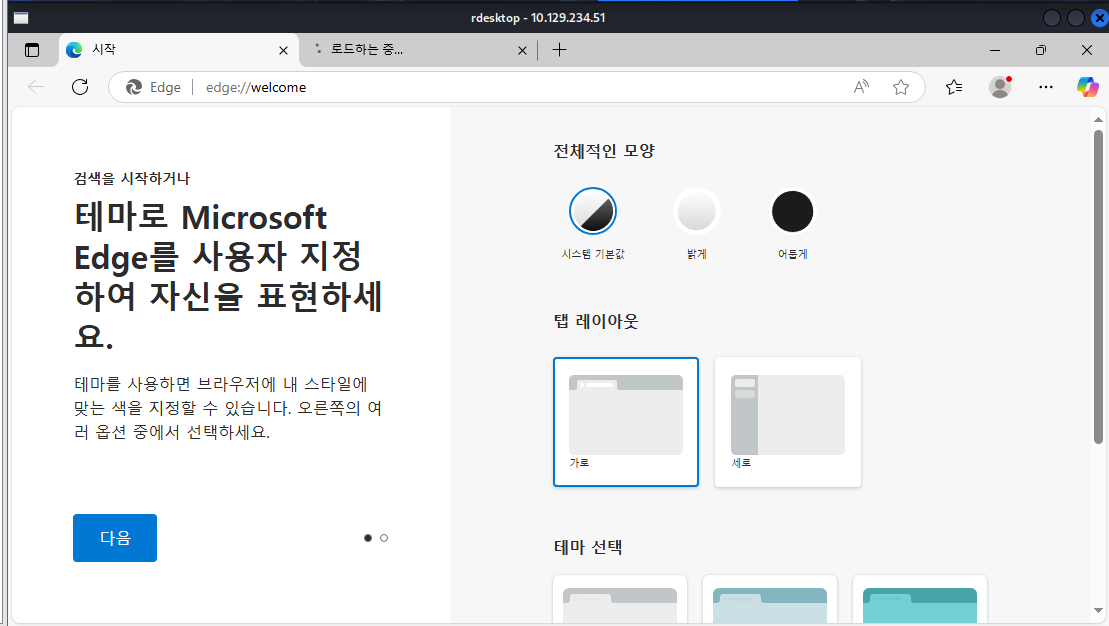Select the 밝게 light appearance option

[696, 211]
